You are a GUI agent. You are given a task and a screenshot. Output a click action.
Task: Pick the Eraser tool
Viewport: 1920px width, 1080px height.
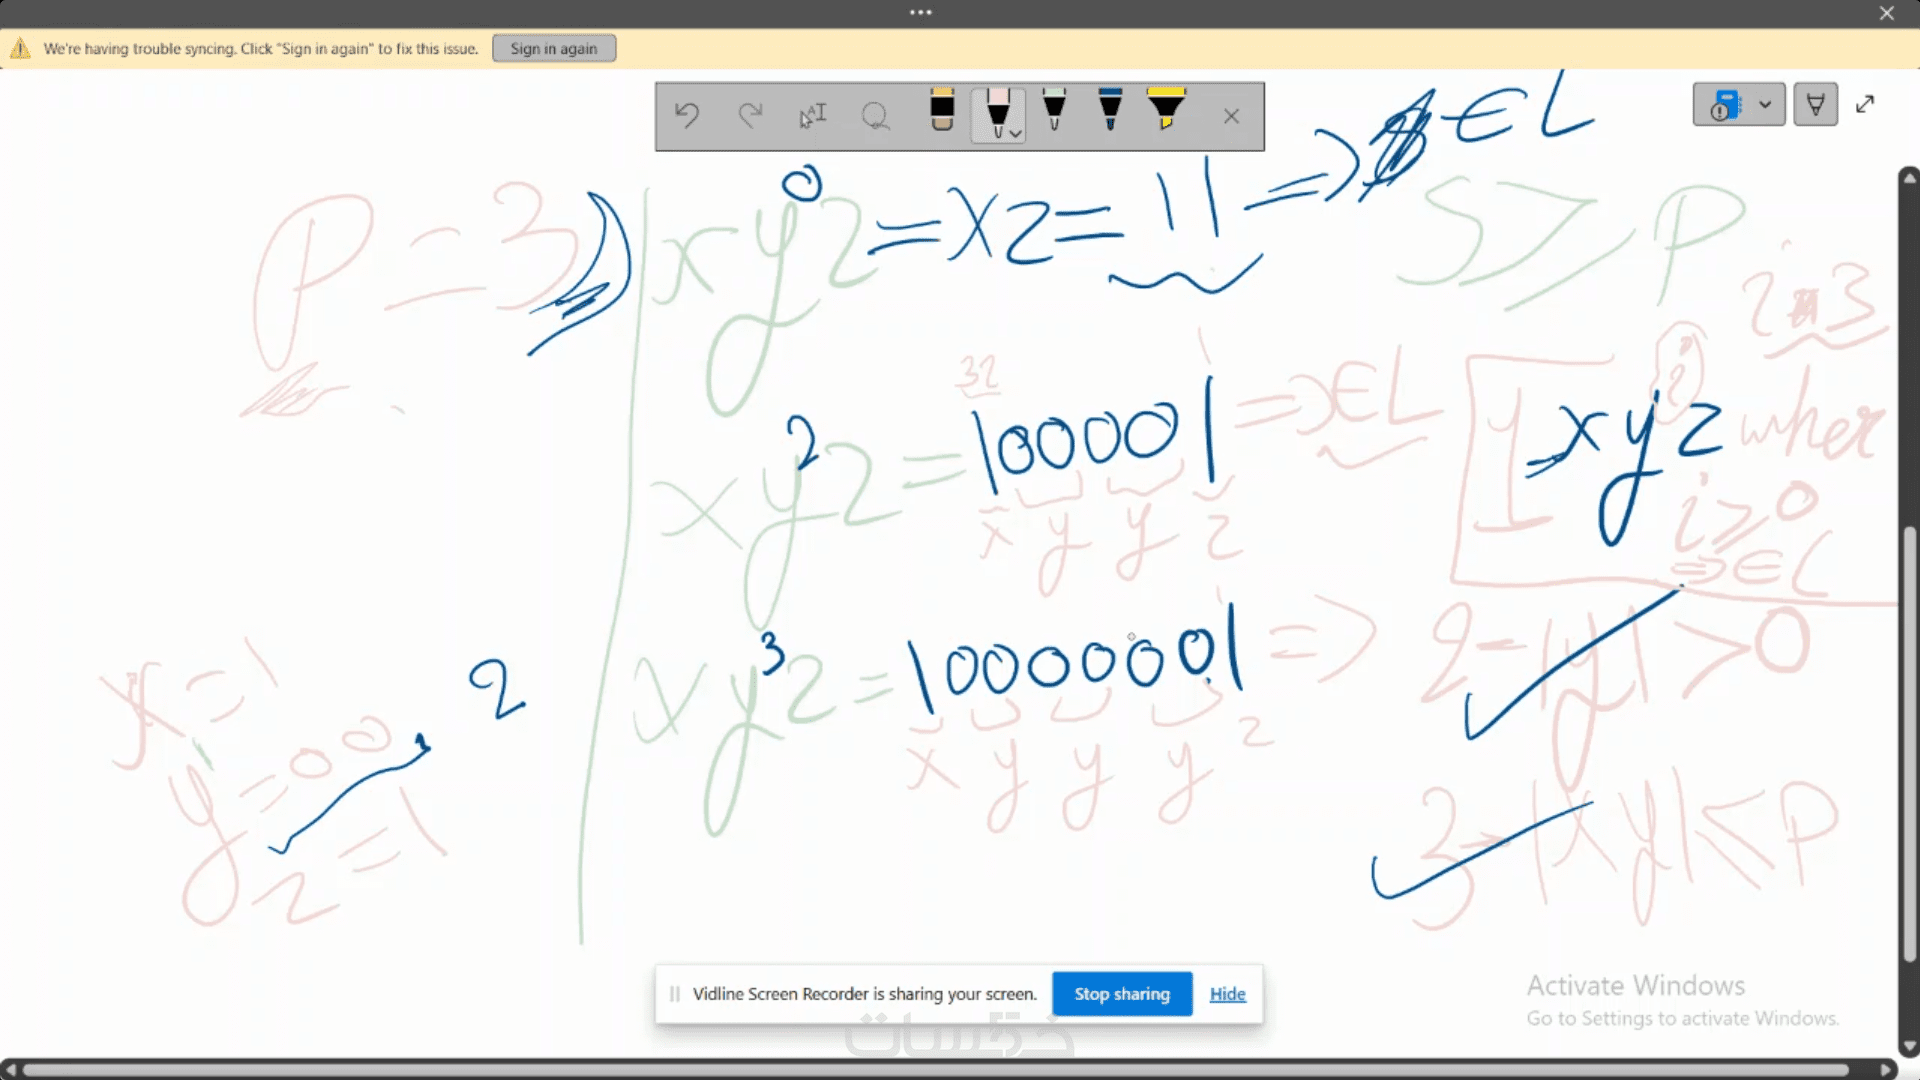(942, 110)
